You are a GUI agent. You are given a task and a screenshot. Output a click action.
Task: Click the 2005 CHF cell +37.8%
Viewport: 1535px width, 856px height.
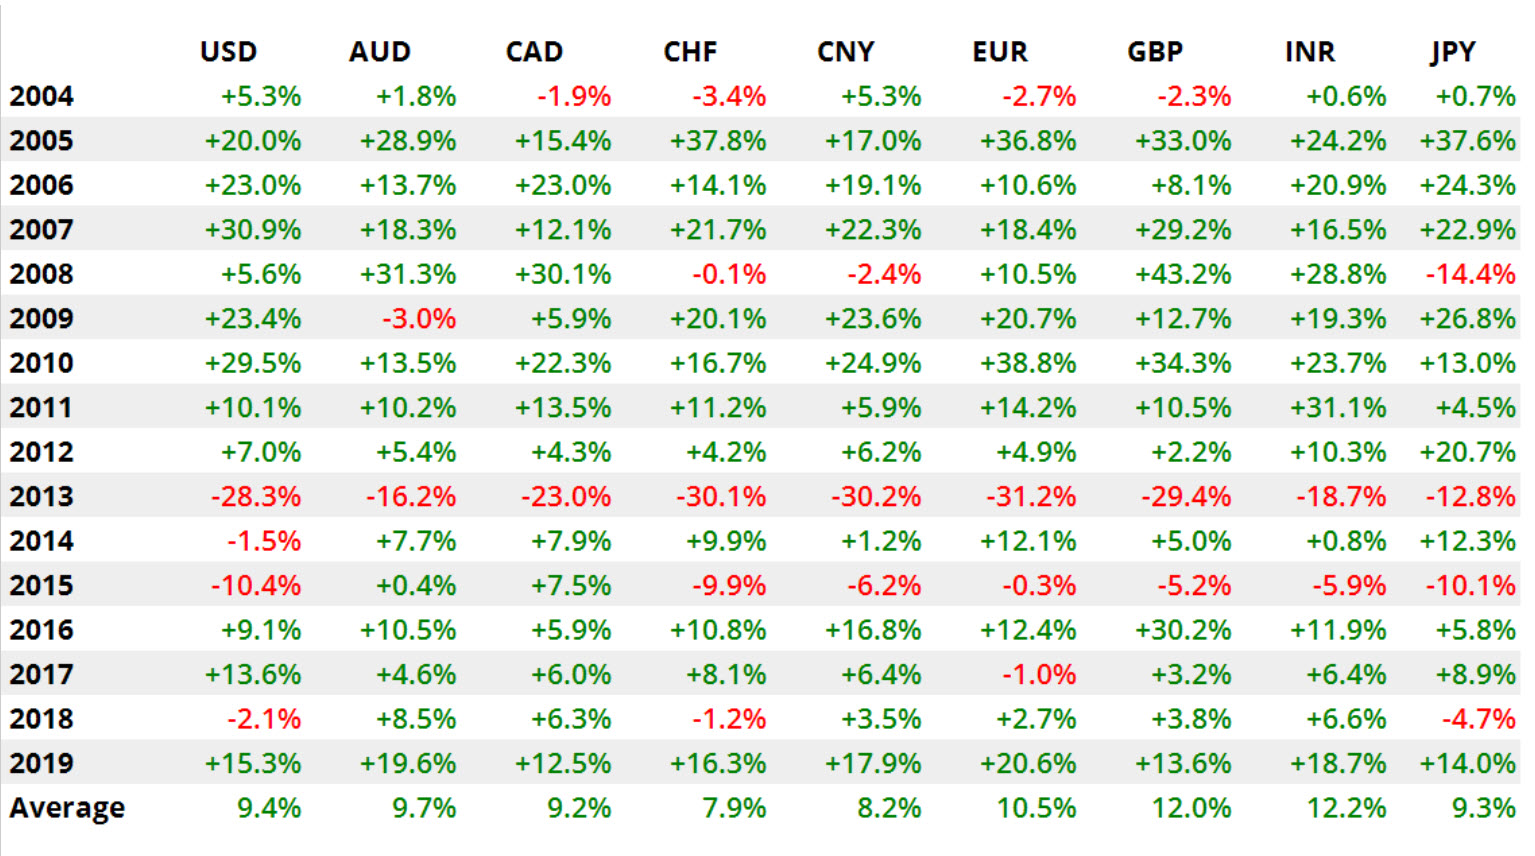[x=718, y=141]
